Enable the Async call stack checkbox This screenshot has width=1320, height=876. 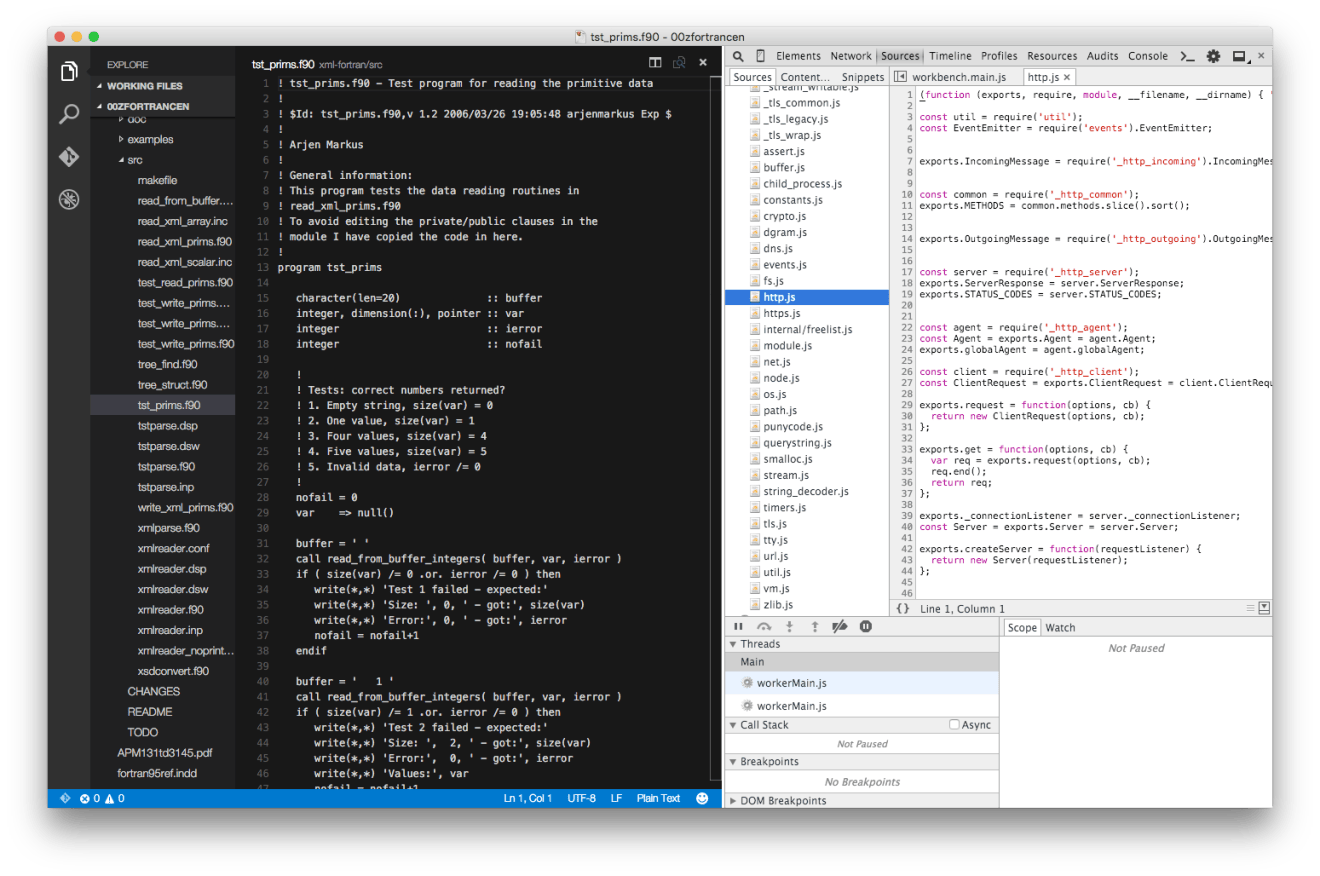point(954,725)
